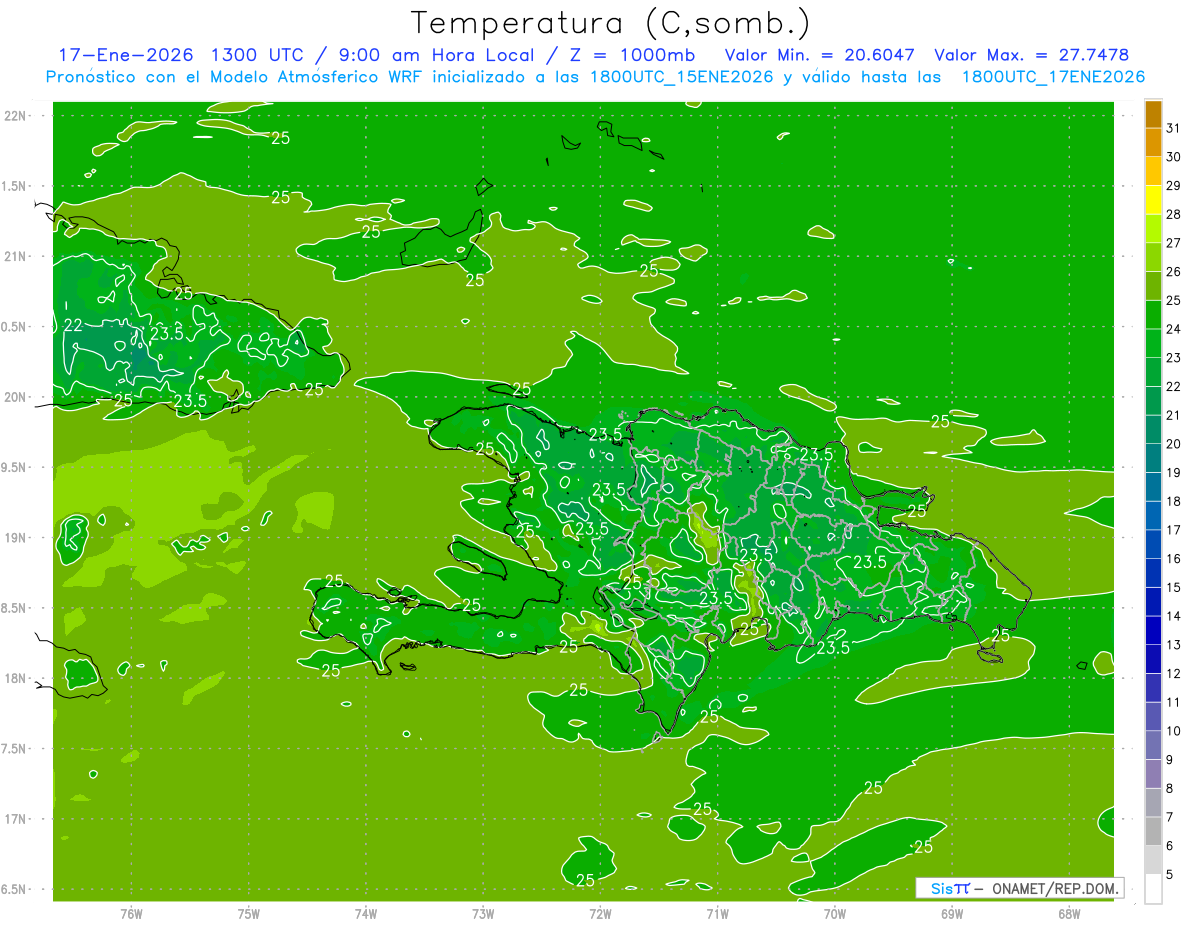Click the legend value label 20
Screen dimensions: 1200x927
pyautogui.click(x=1173, y=444)
